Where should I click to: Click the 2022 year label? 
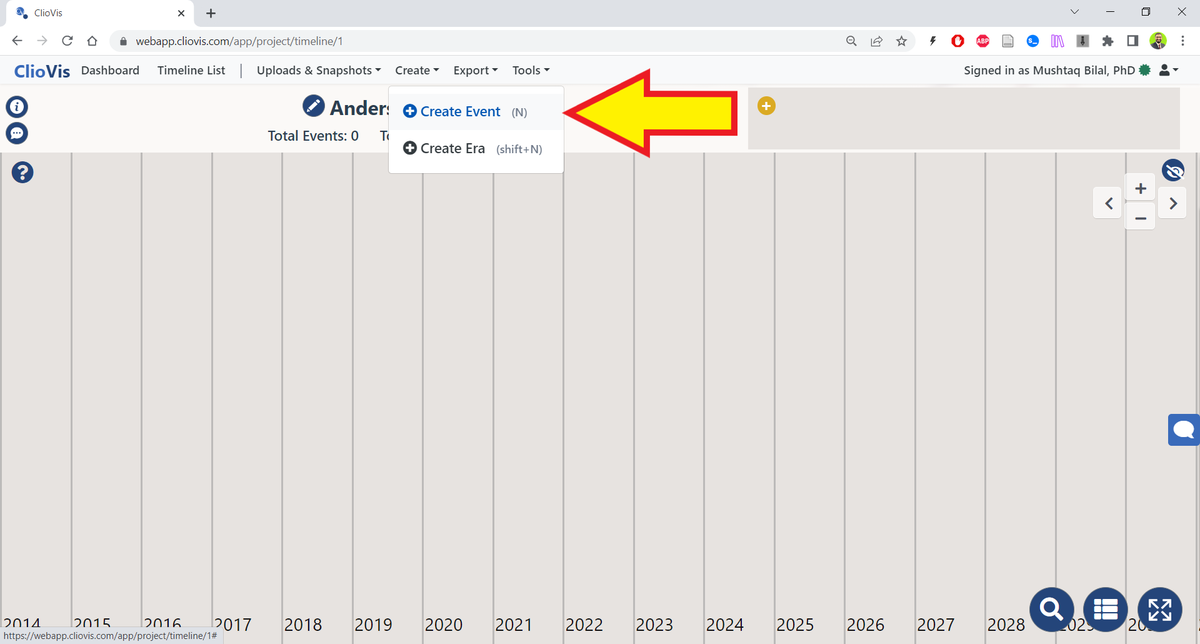pyautogui.click(x=584, y=625)
